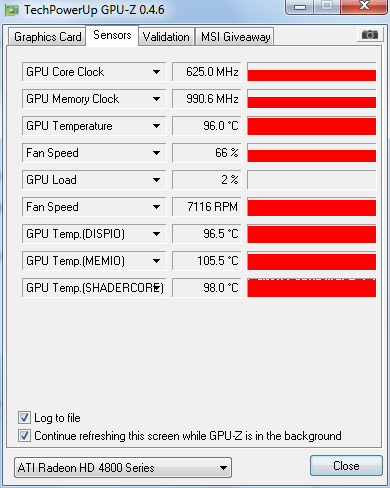Disable continue refreshing in background checkbox
The height and width of the screenshot is (488, 390).
tap(24, 436)
